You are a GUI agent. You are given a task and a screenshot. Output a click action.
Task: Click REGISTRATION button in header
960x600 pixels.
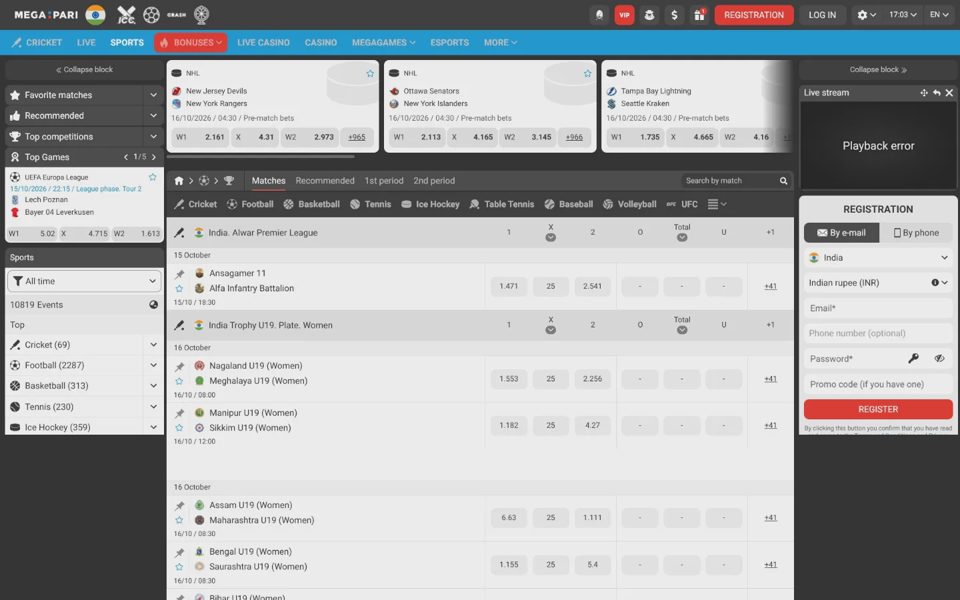click(754, 15)
